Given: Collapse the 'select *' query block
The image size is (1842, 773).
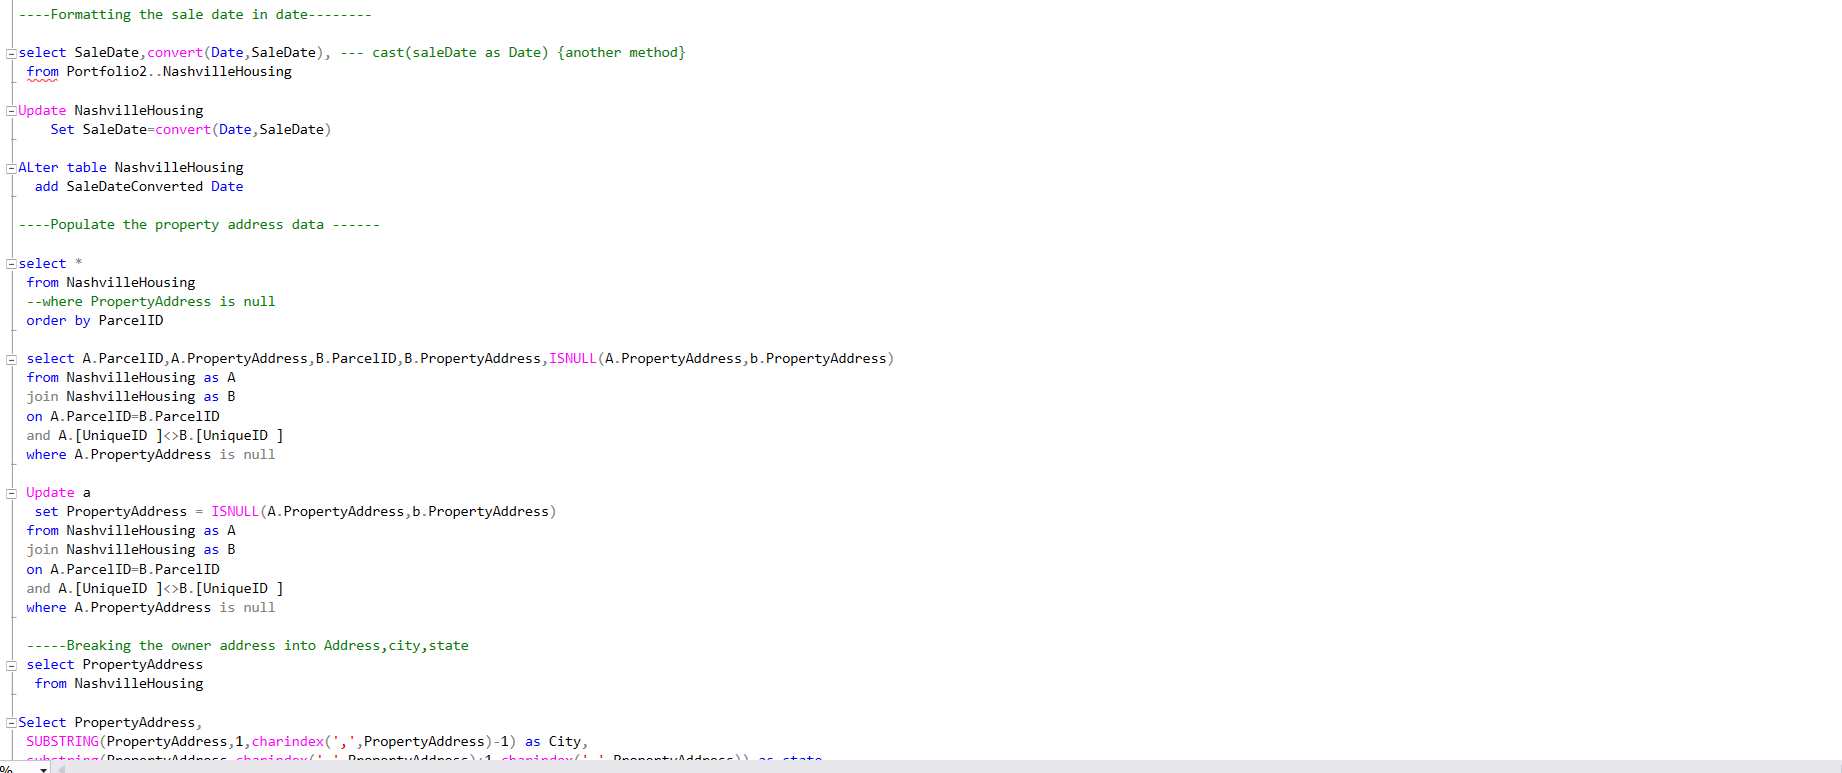Looking at the screenshot, I should 11,264.
